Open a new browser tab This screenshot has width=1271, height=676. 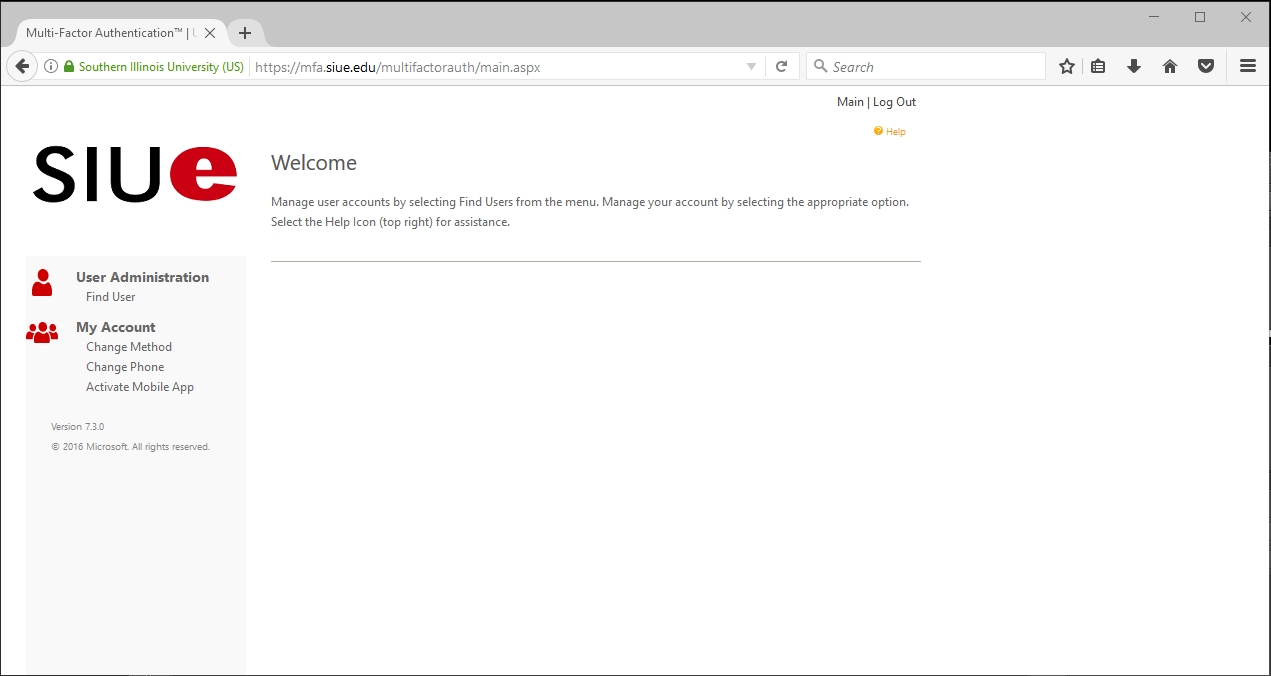(245, 33)
